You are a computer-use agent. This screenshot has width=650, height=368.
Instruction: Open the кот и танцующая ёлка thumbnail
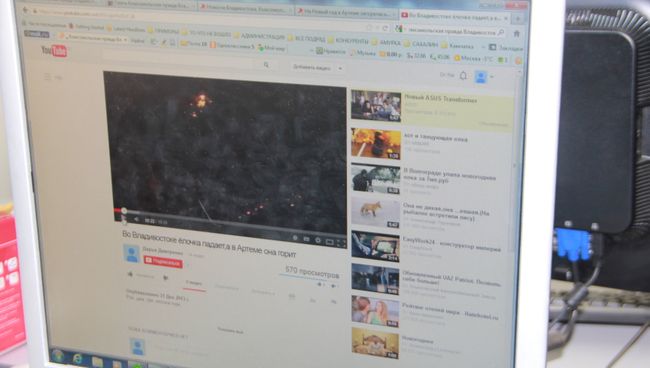(x=376, y=143)
